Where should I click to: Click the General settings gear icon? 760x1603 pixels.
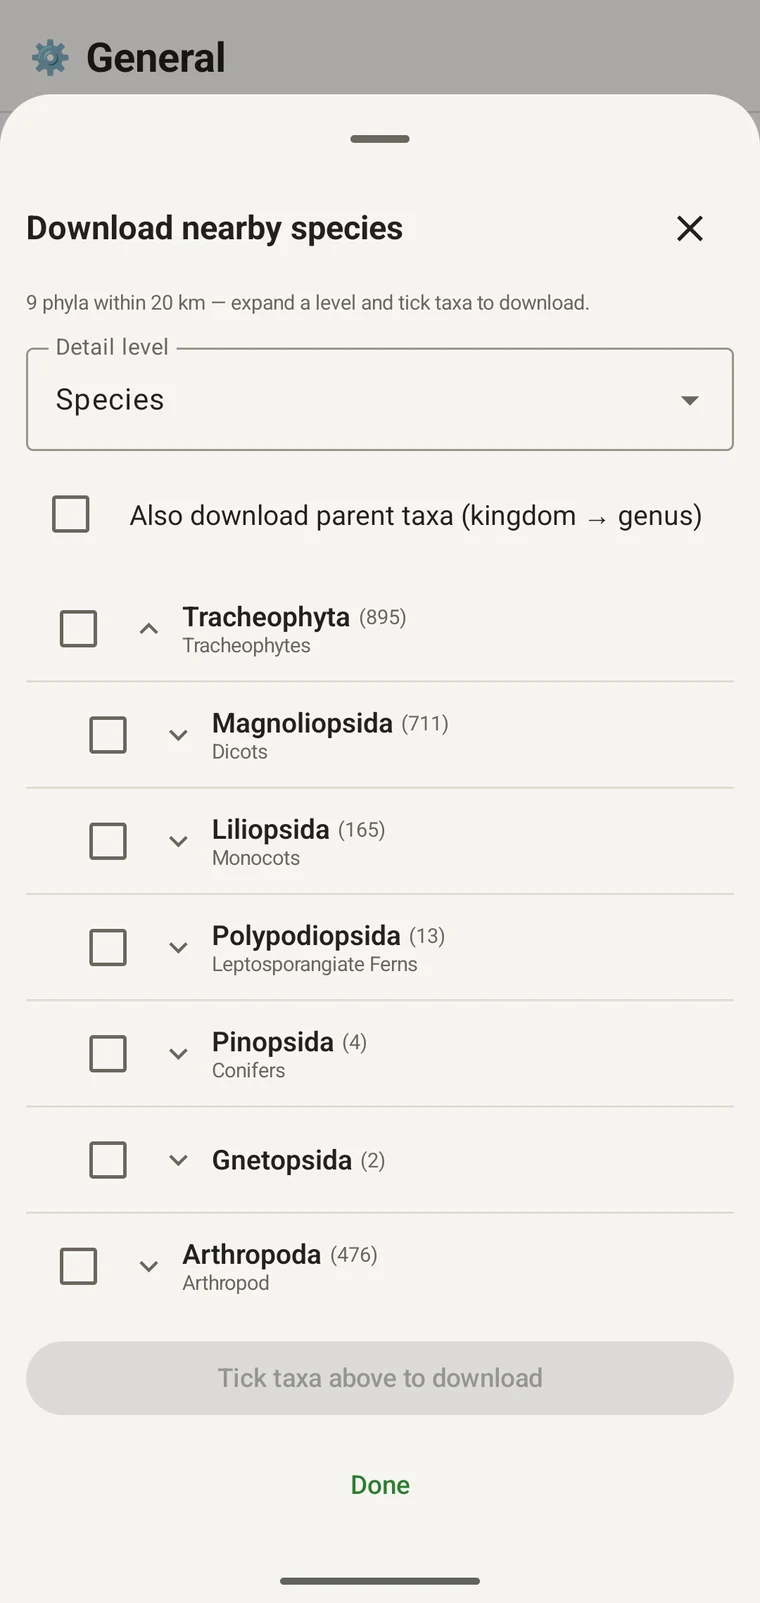coord(50,58)
